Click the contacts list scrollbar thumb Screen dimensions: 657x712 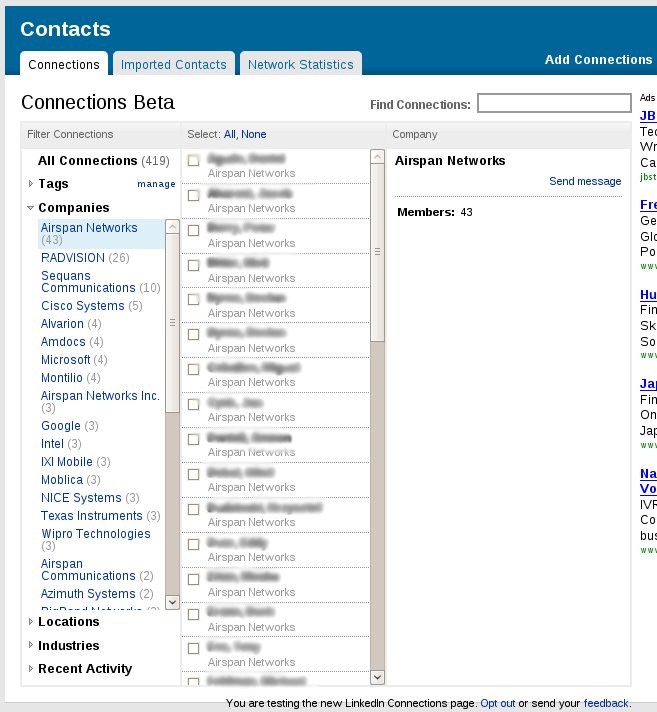(377, 252)
